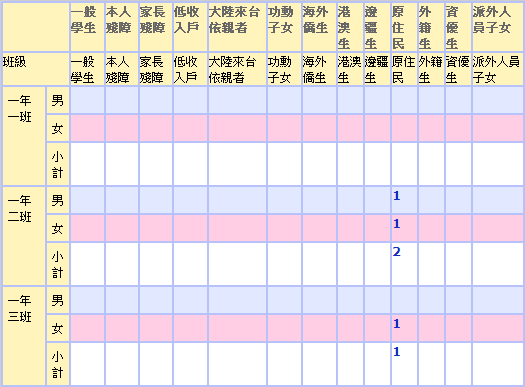The height and width of the screenshot is (387, 525).
Task: Click the 1 in 一年二班 男 原住民 cell
Action: [397, 196]
